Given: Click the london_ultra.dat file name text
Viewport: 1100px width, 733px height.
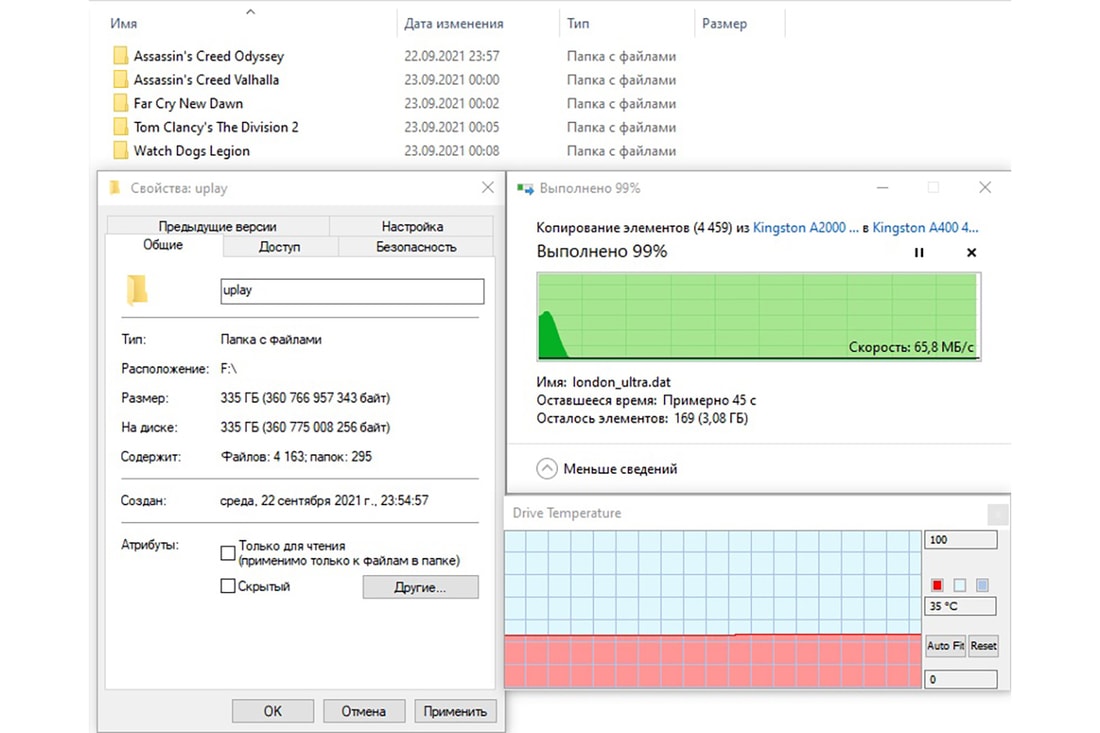Looking at the screenshot, I should (622, 382).
